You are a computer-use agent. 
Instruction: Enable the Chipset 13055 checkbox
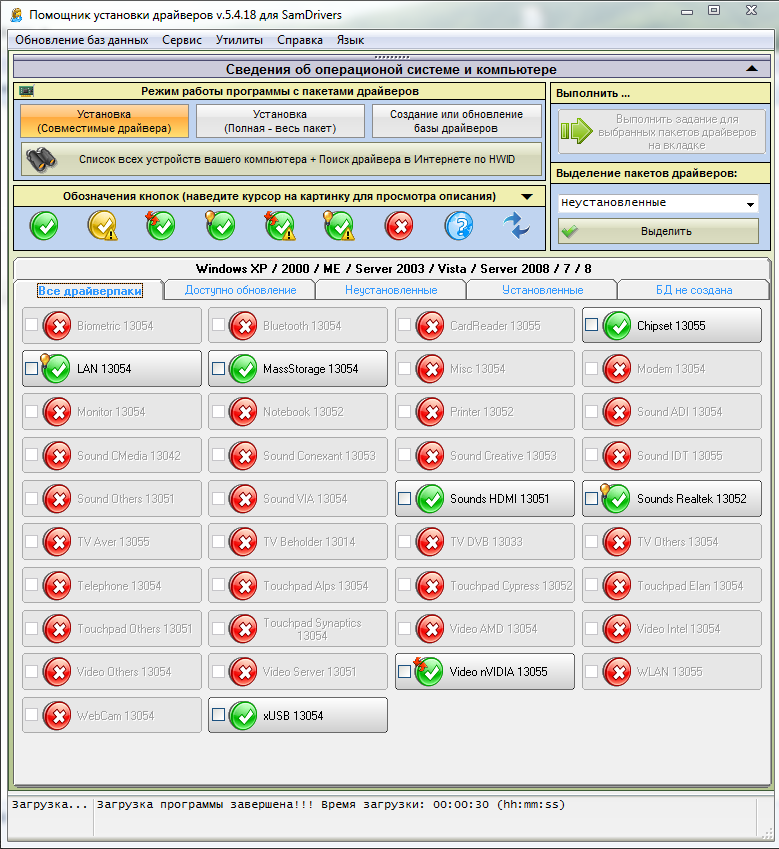pos(591,325)
